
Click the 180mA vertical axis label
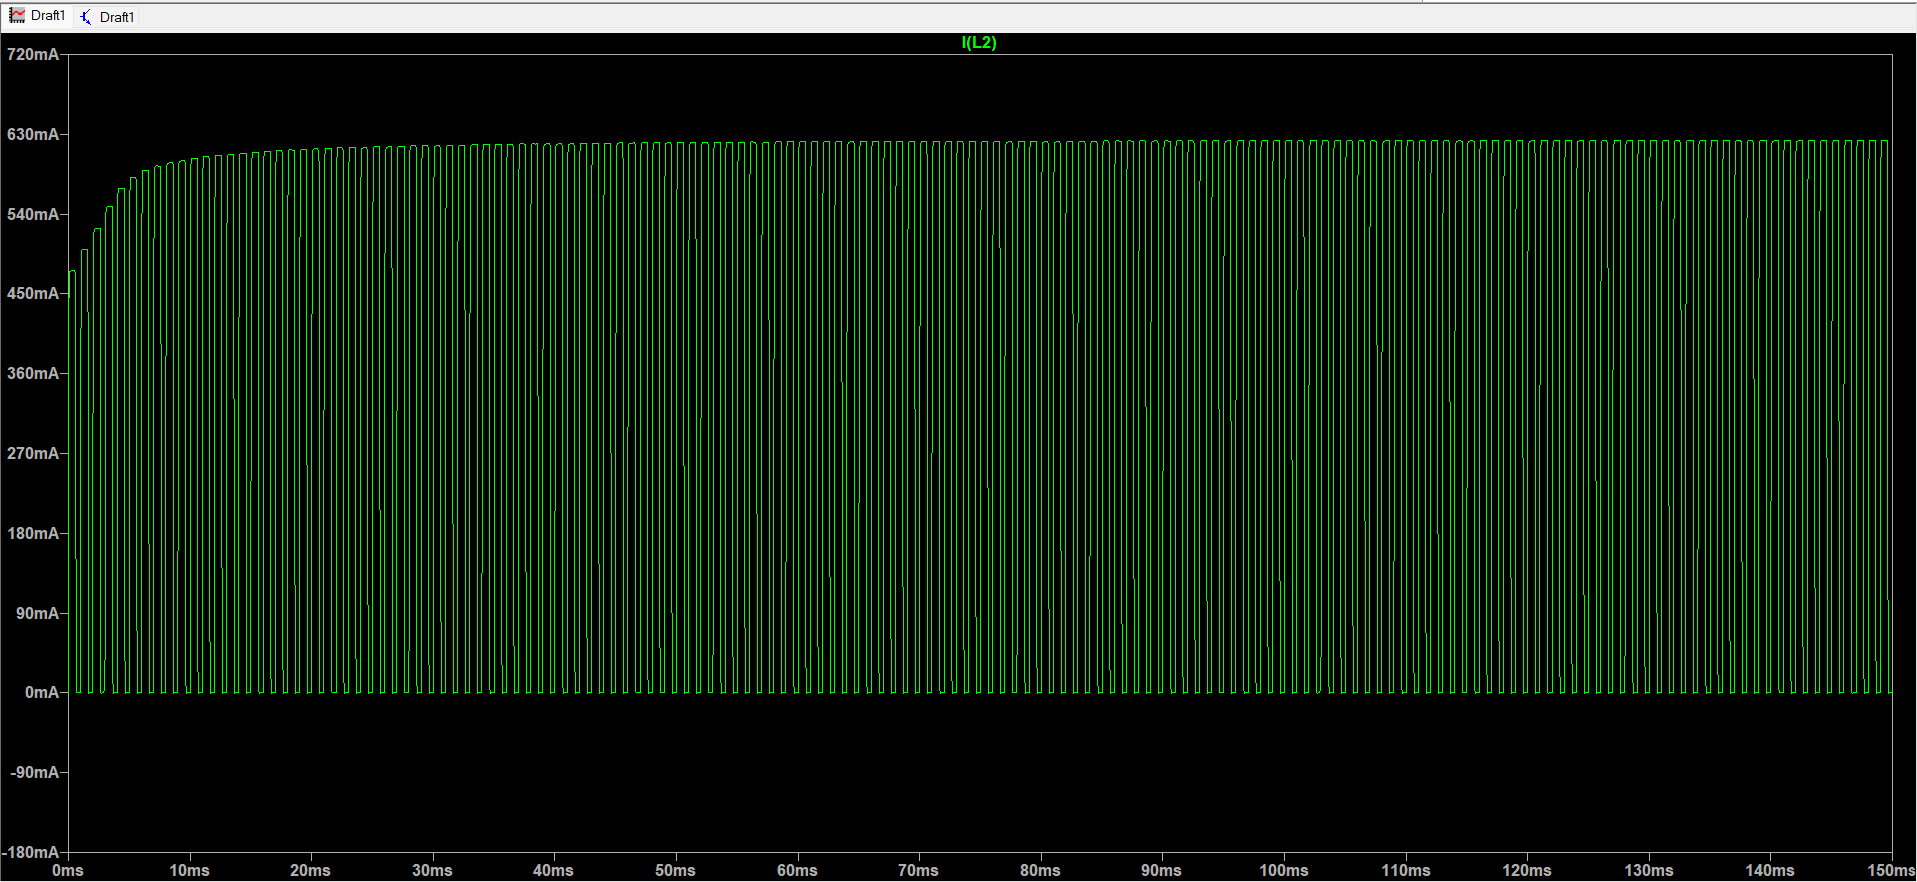(33, 533)
